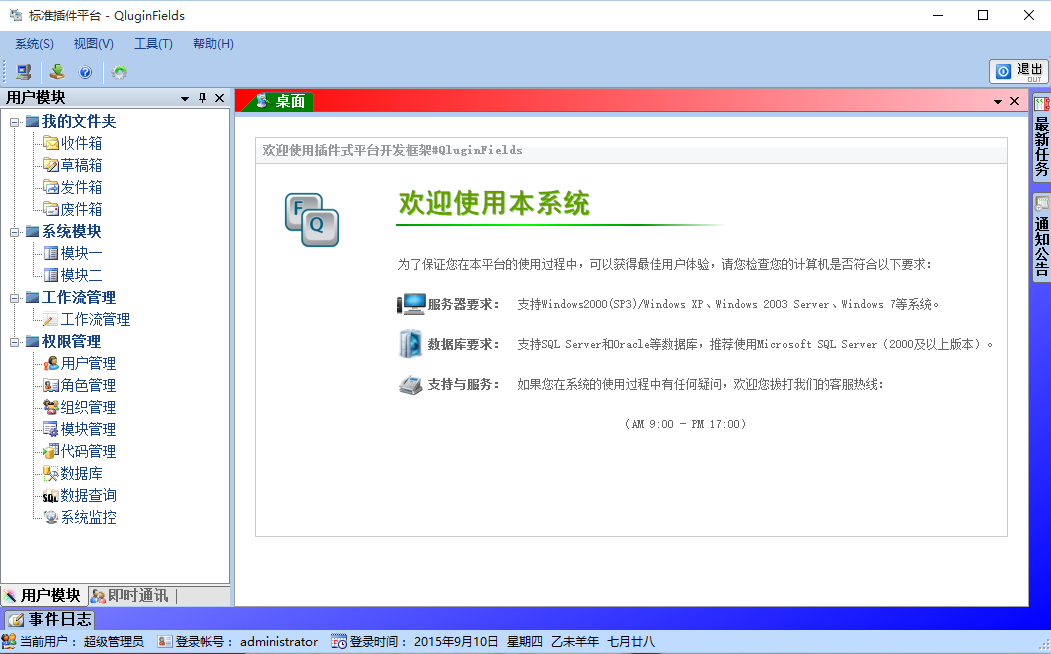Image resolution: width=1051 pixels, height=654 pixels.
Task: Click the 服务器要求 computer icon
Action: [x=411, y=304]
